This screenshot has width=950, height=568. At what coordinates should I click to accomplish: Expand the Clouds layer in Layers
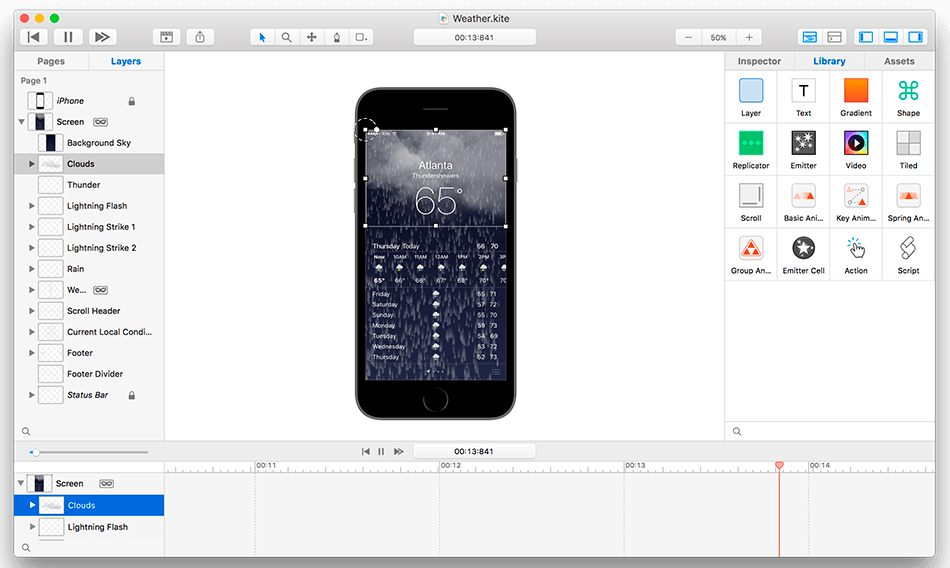[x=32, y=164]
